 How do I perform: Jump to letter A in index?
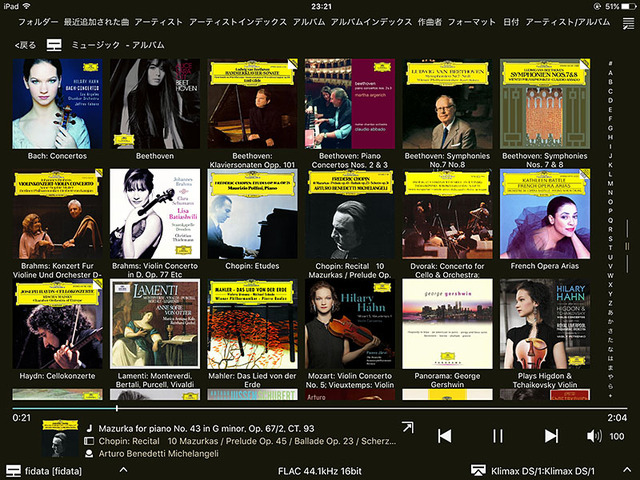610,73
